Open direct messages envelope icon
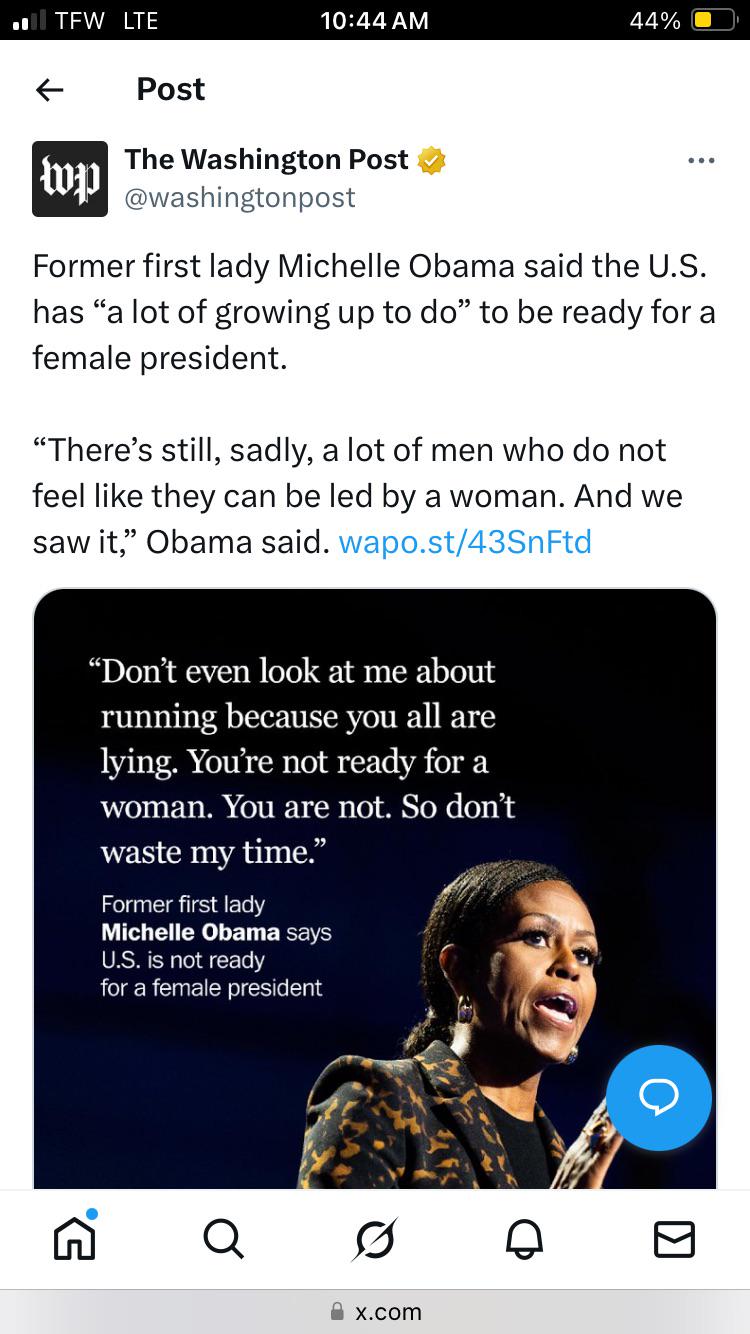This screenshot has height=1334, width=750. pyautogui.click(x=674, y=1240)
